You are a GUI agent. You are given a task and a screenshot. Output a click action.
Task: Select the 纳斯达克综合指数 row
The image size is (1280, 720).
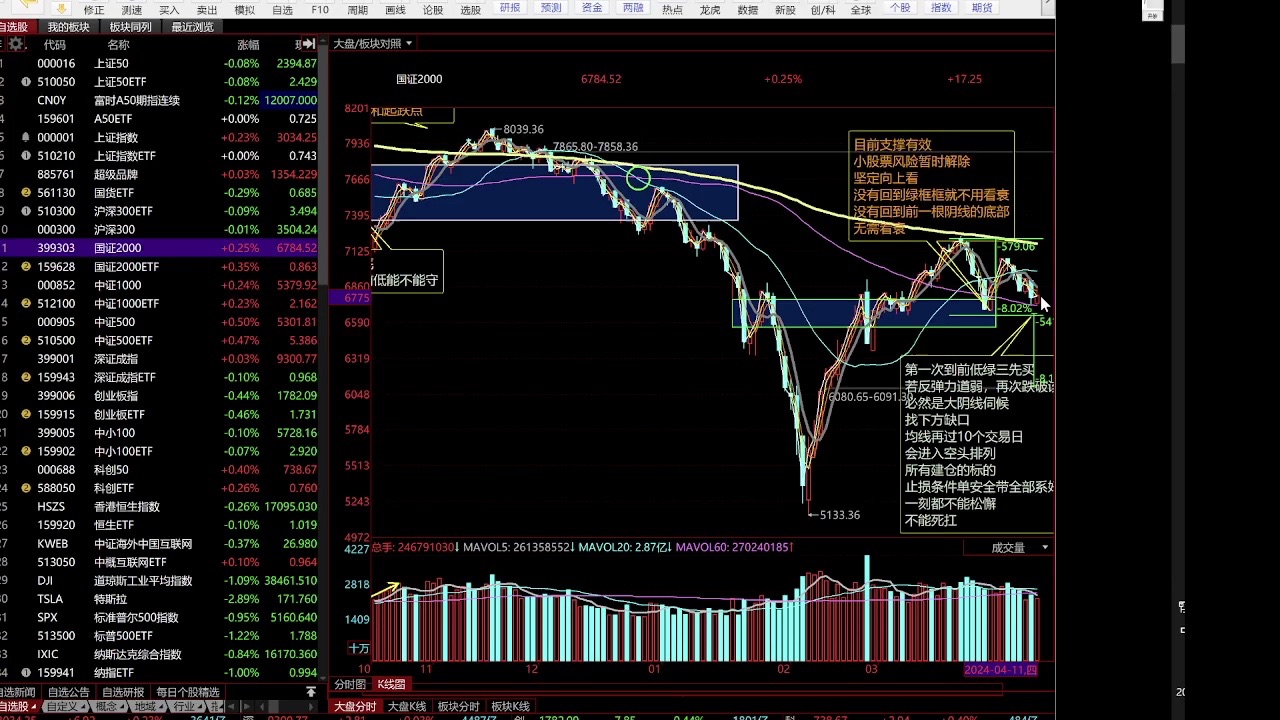pyautogui.click(x=159, y=654)
